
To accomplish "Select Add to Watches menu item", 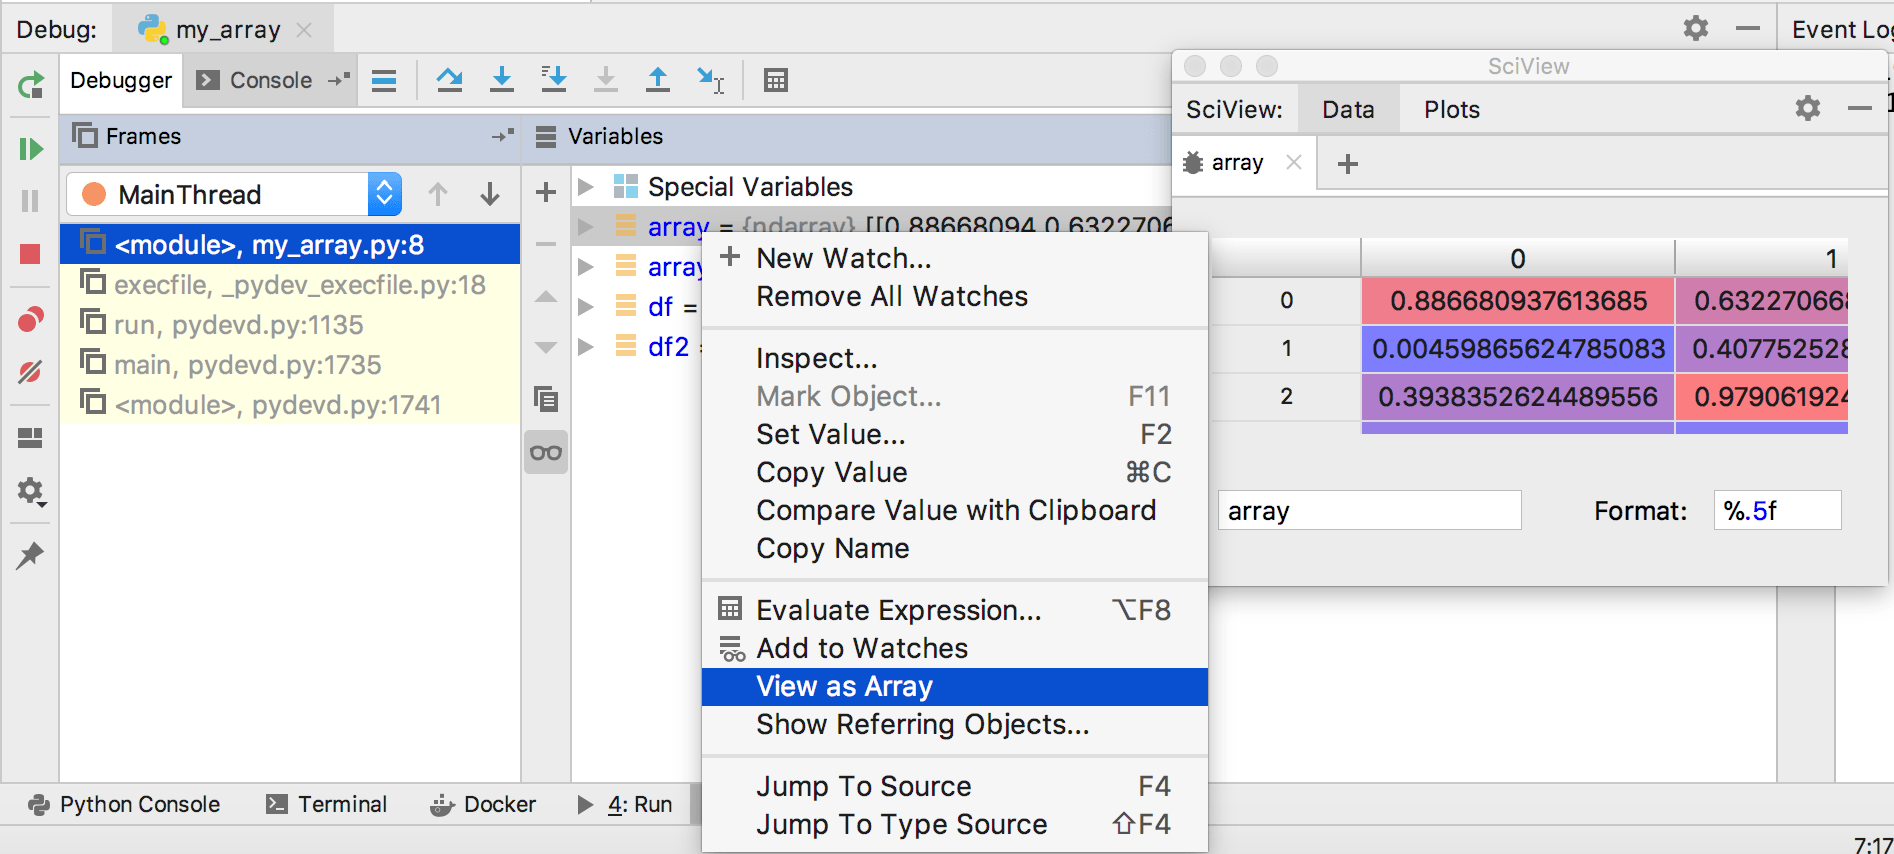I will point(955,648).
